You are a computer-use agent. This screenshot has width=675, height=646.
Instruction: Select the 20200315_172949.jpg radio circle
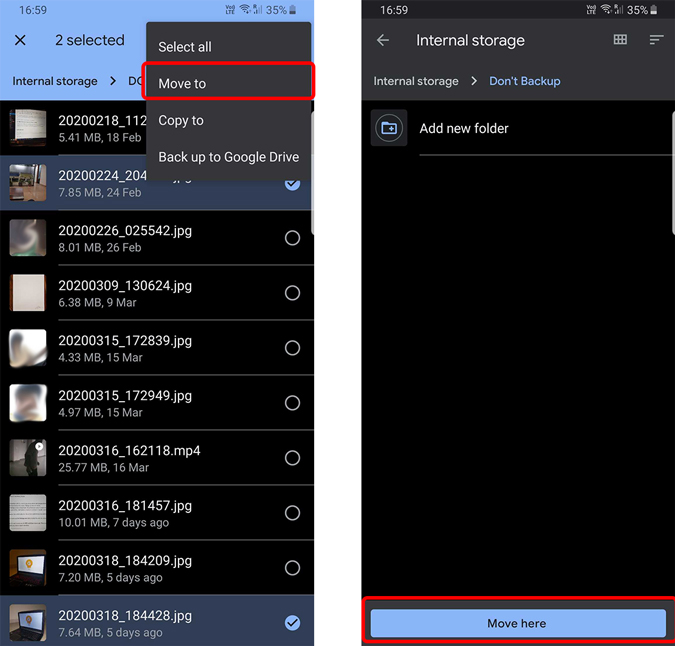click(292, 403)
